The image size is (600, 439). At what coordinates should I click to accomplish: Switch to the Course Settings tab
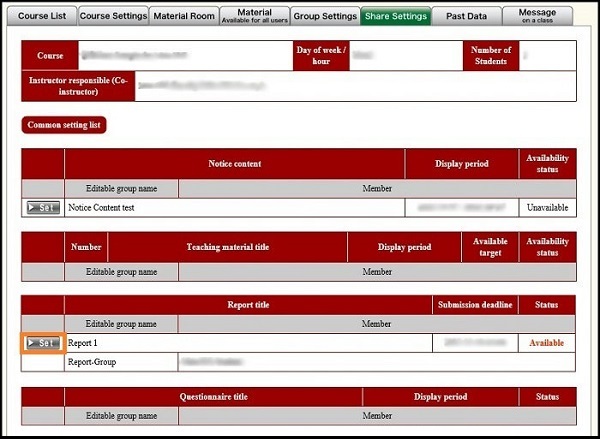coord(112,16)
